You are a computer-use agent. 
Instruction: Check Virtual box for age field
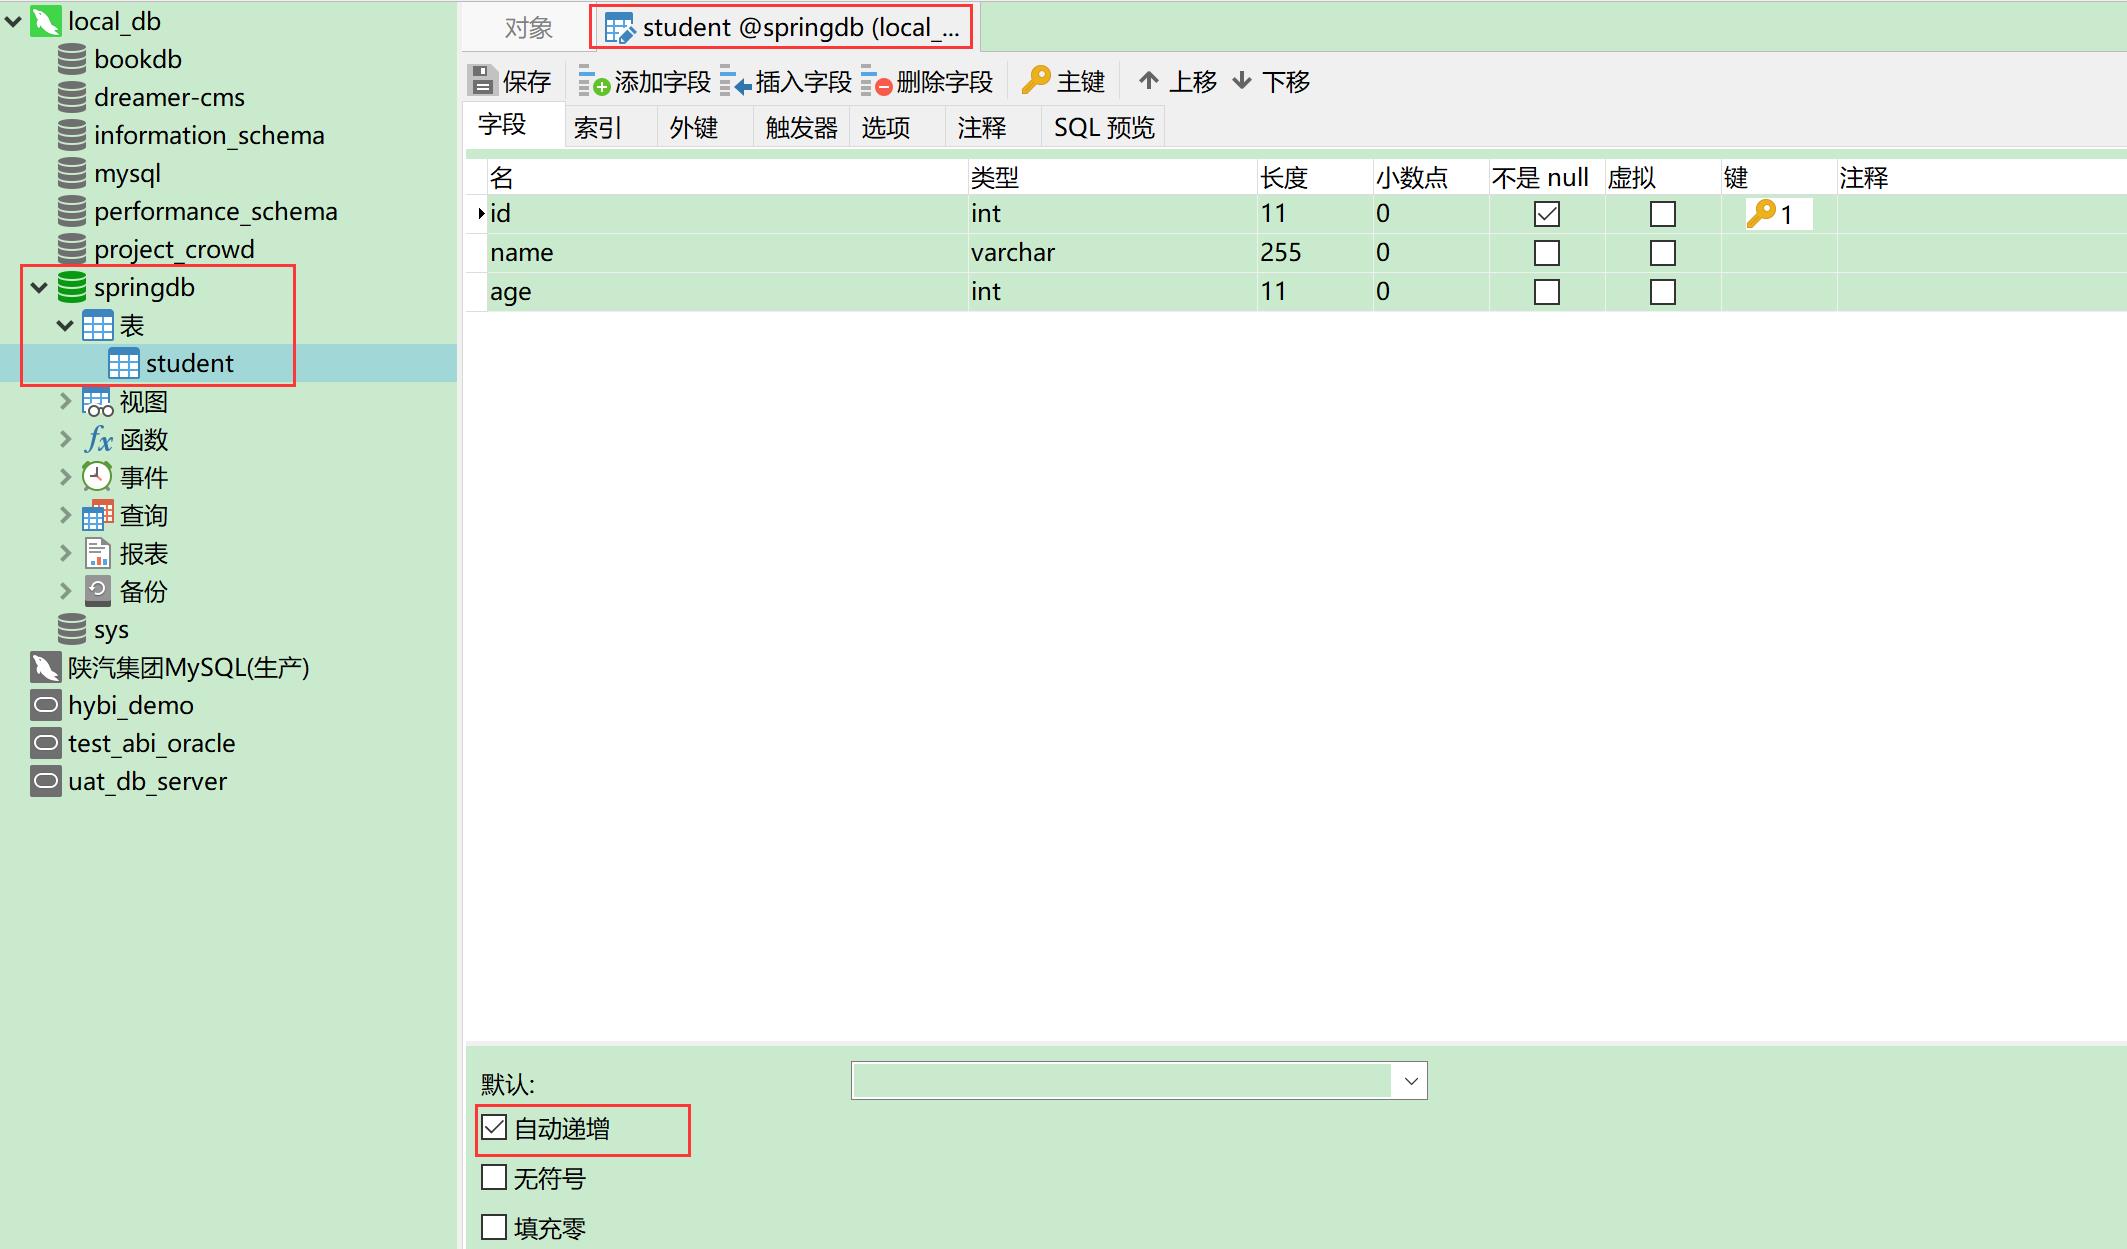tap(1663, 292)
